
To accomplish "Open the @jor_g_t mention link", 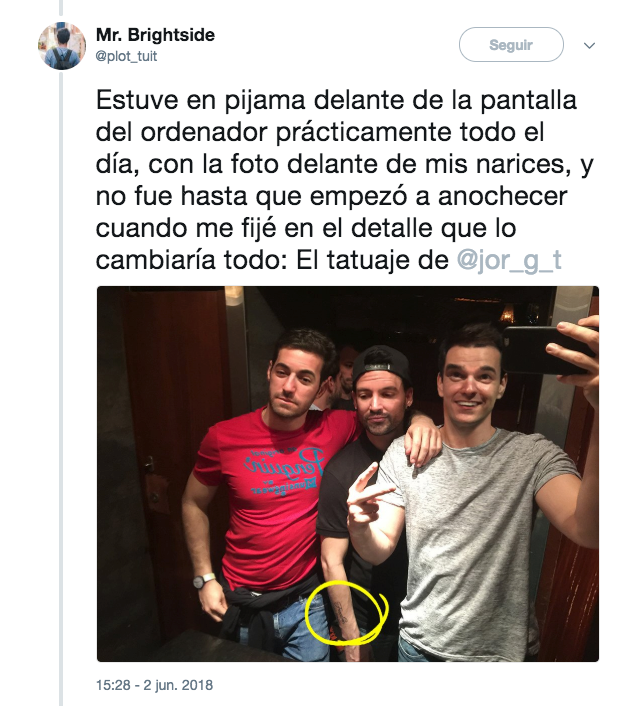I will [509, 260].
